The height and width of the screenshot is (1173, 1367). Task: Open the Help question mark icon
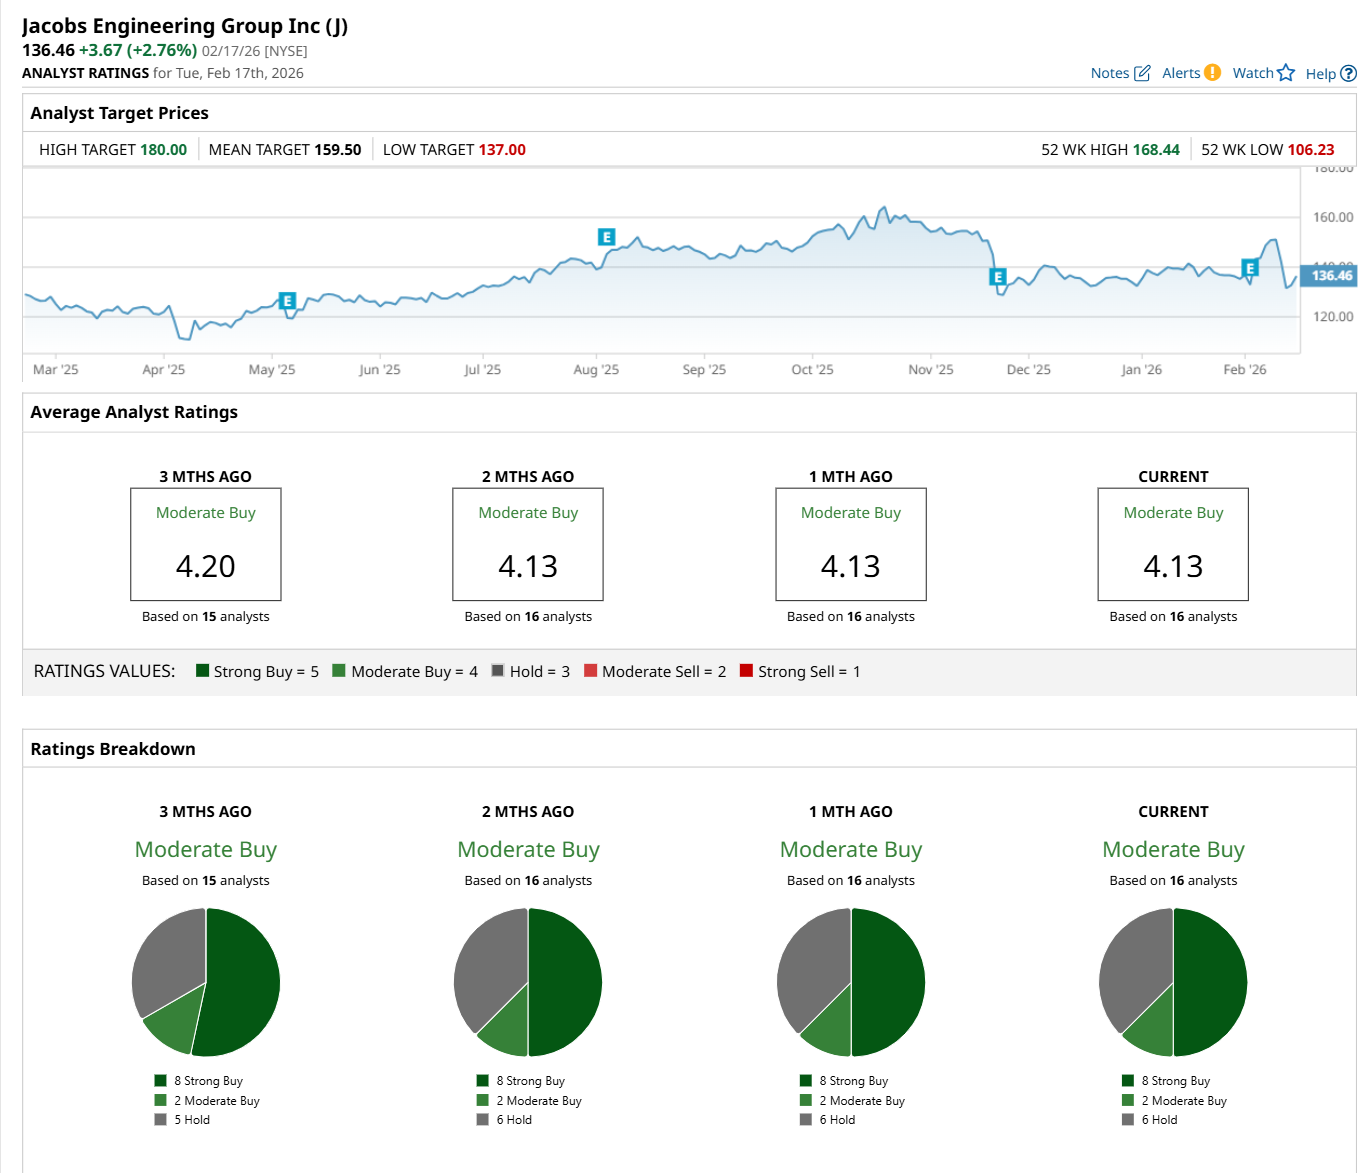coord(1348,73)
